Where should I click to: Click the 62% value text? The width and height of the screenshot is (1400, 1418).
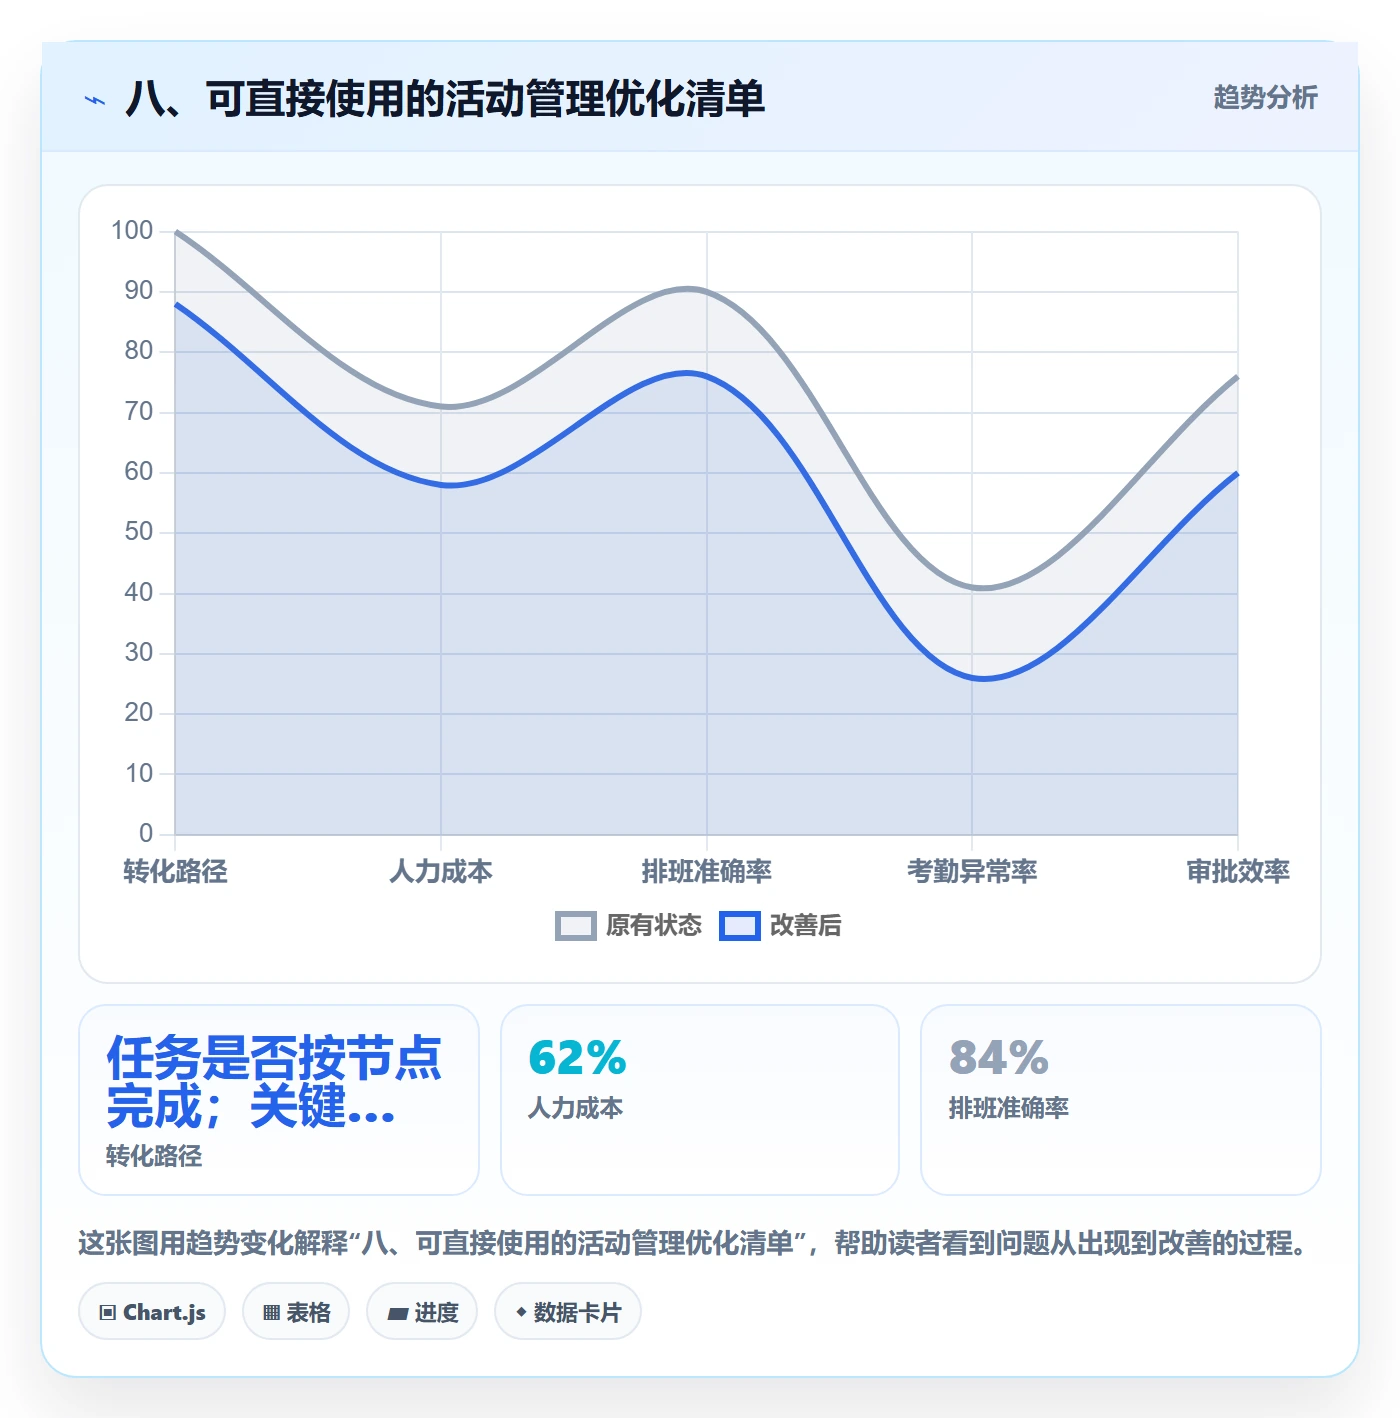(577, 1058)
